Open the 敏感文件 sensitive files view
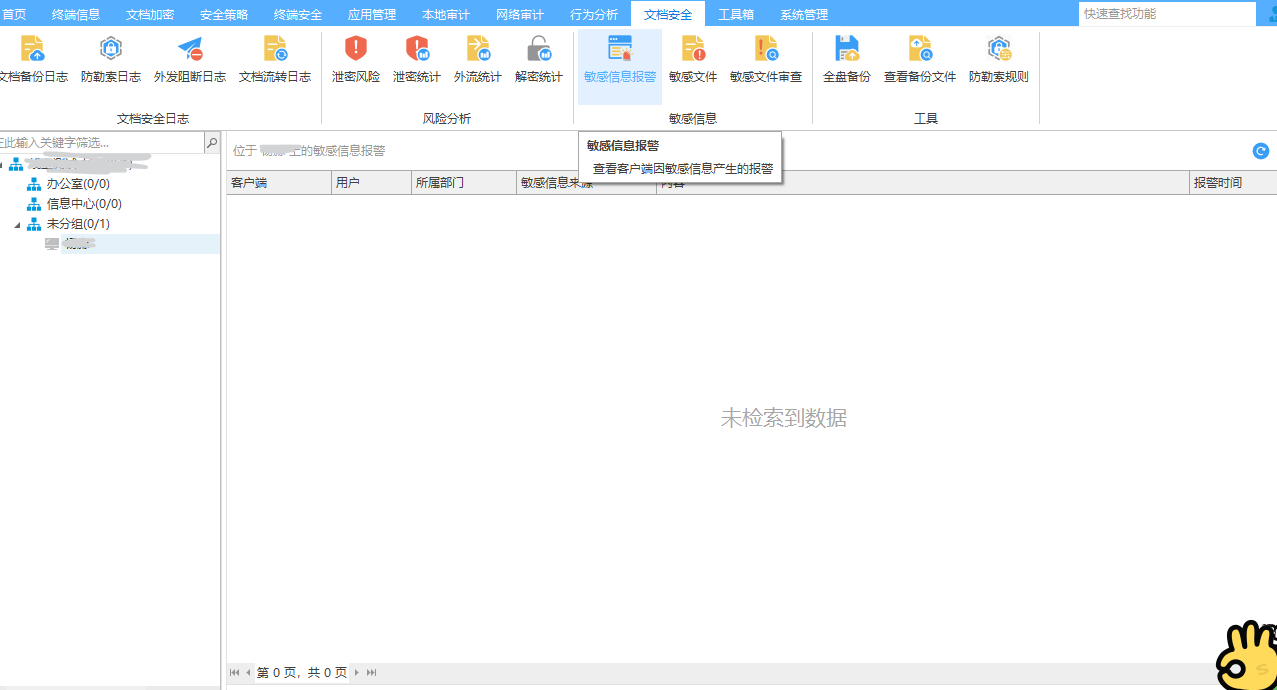The width and height of the screenshot is (1277, 690). (692, 55)
